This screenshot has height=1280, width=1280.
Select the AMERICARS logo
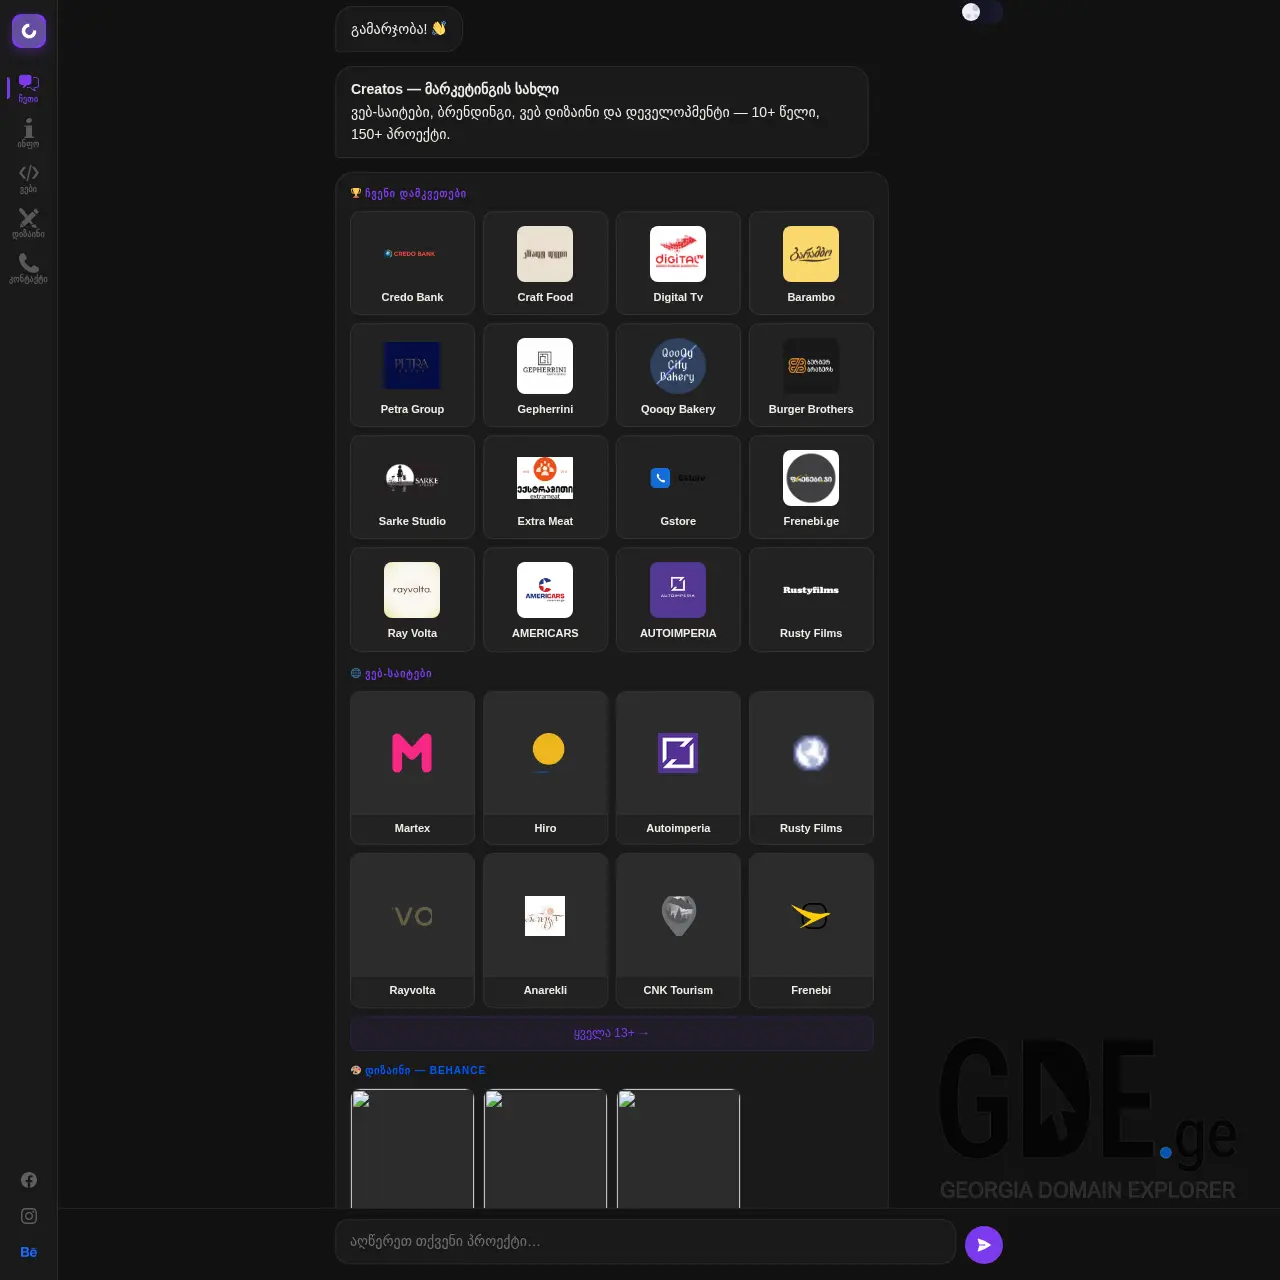pyautogui.click(x=545, y=590)
